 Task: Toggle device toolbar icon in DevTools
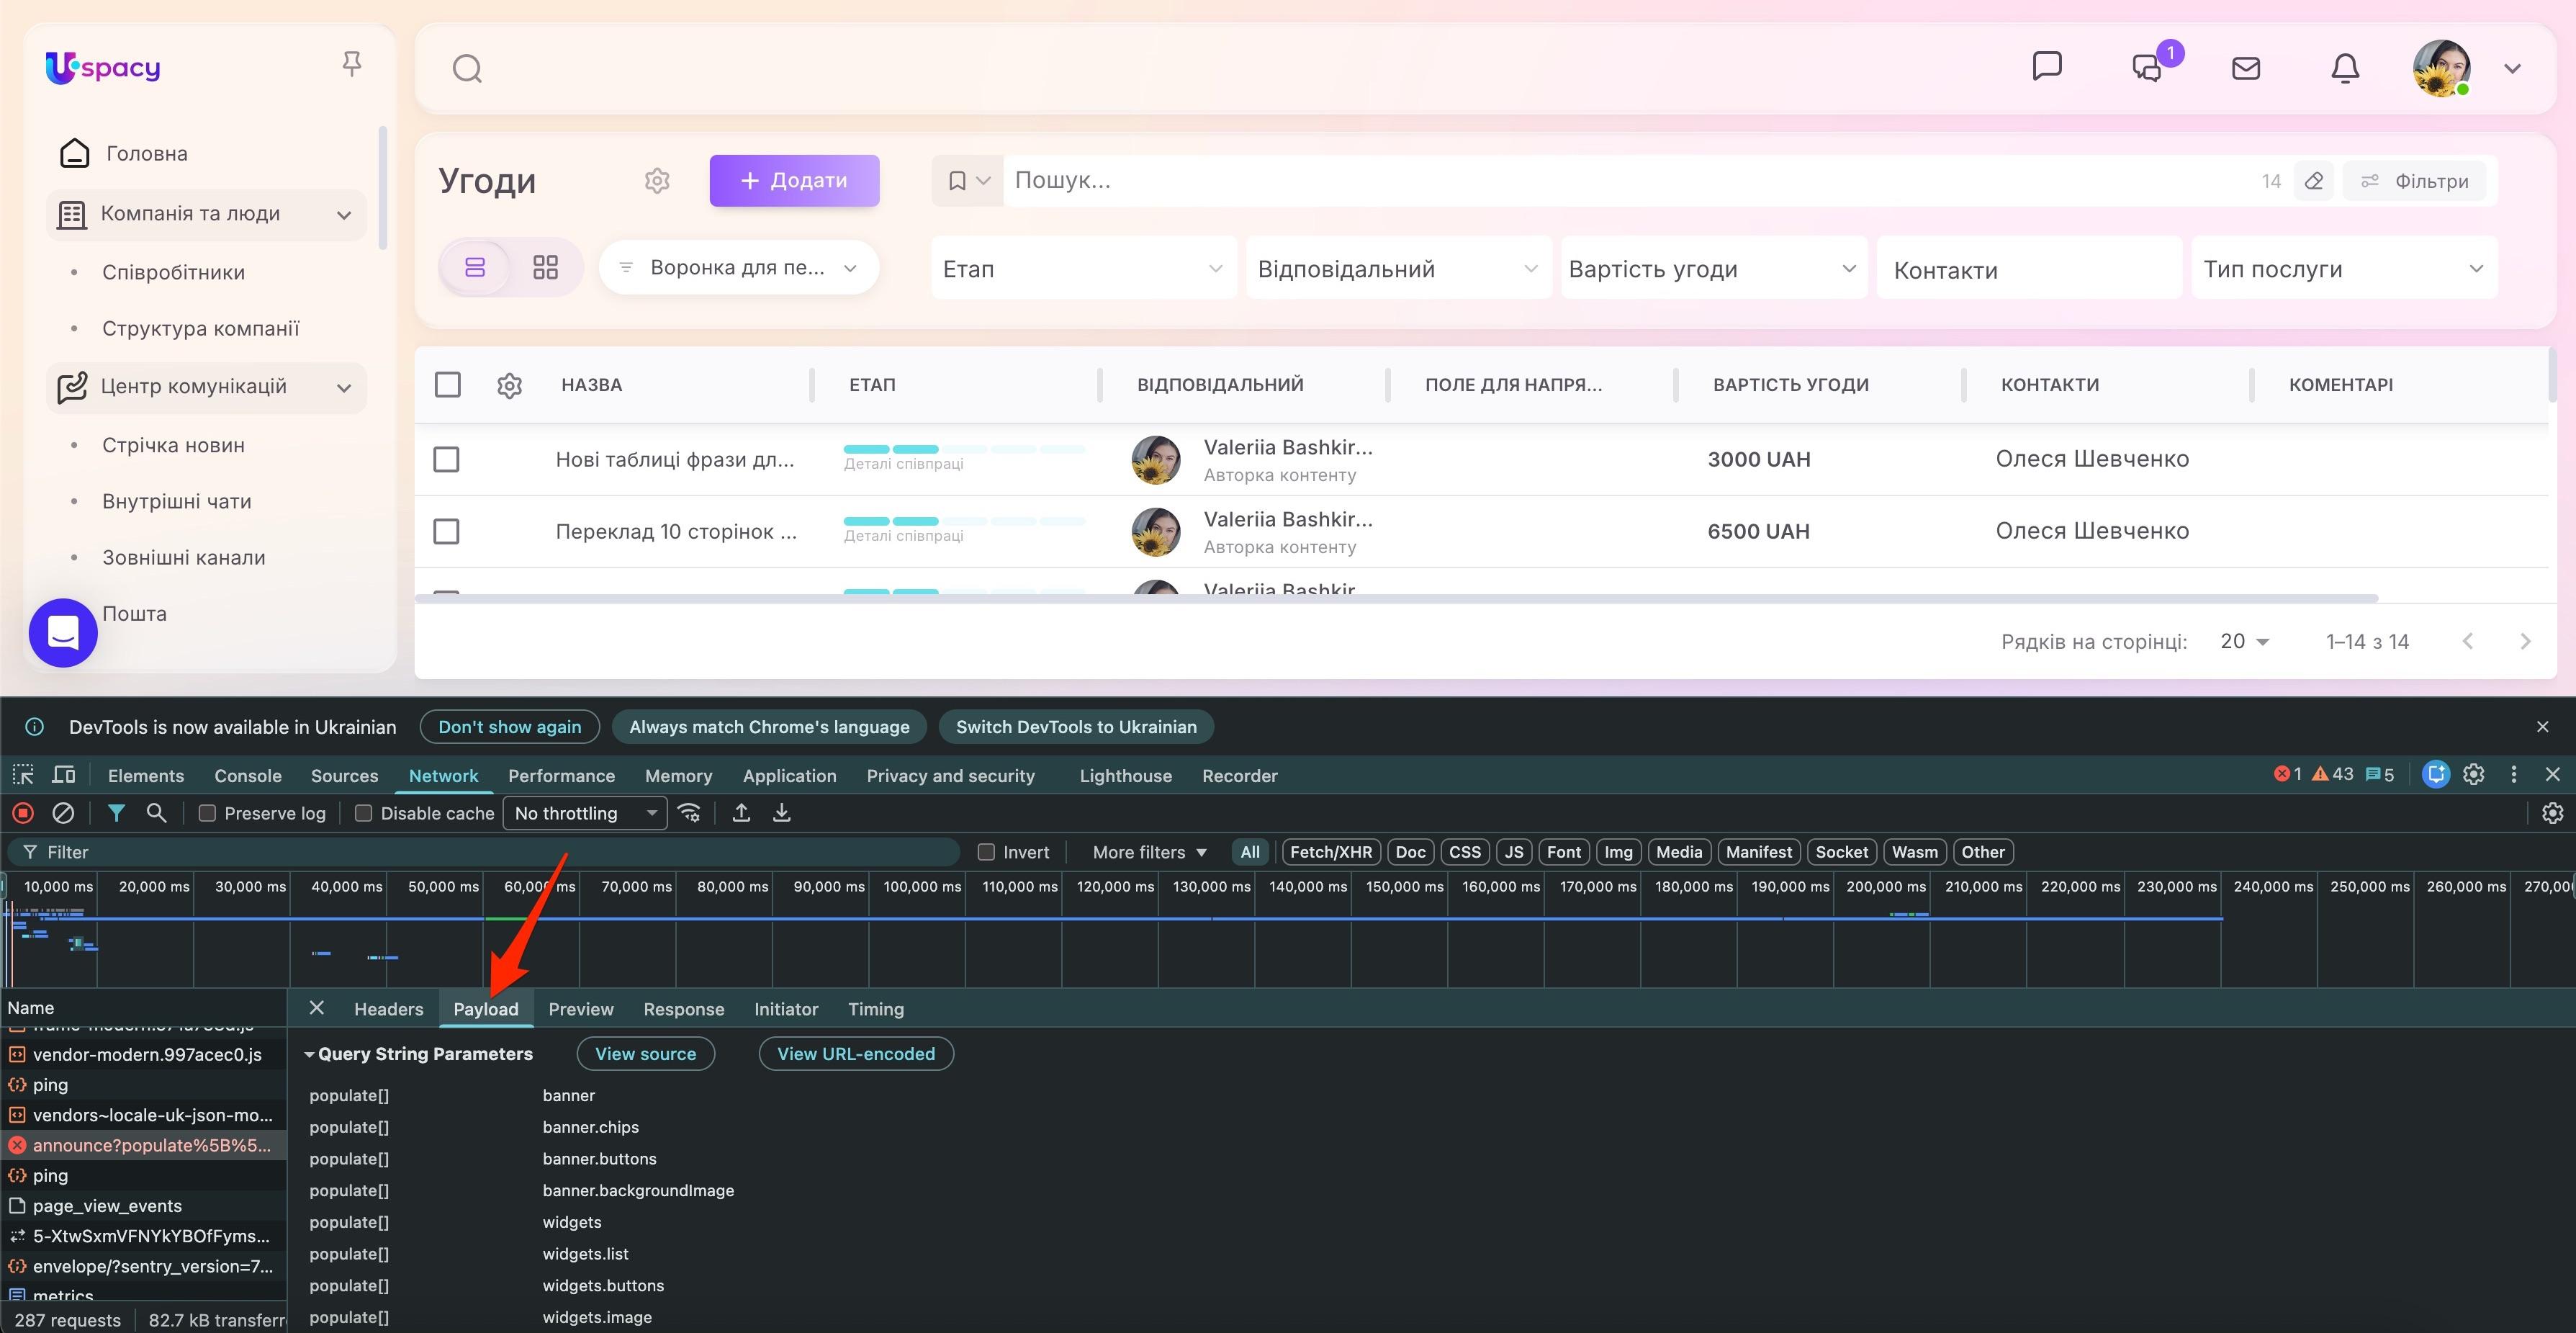pyautogui.click(x=63, y=775)
